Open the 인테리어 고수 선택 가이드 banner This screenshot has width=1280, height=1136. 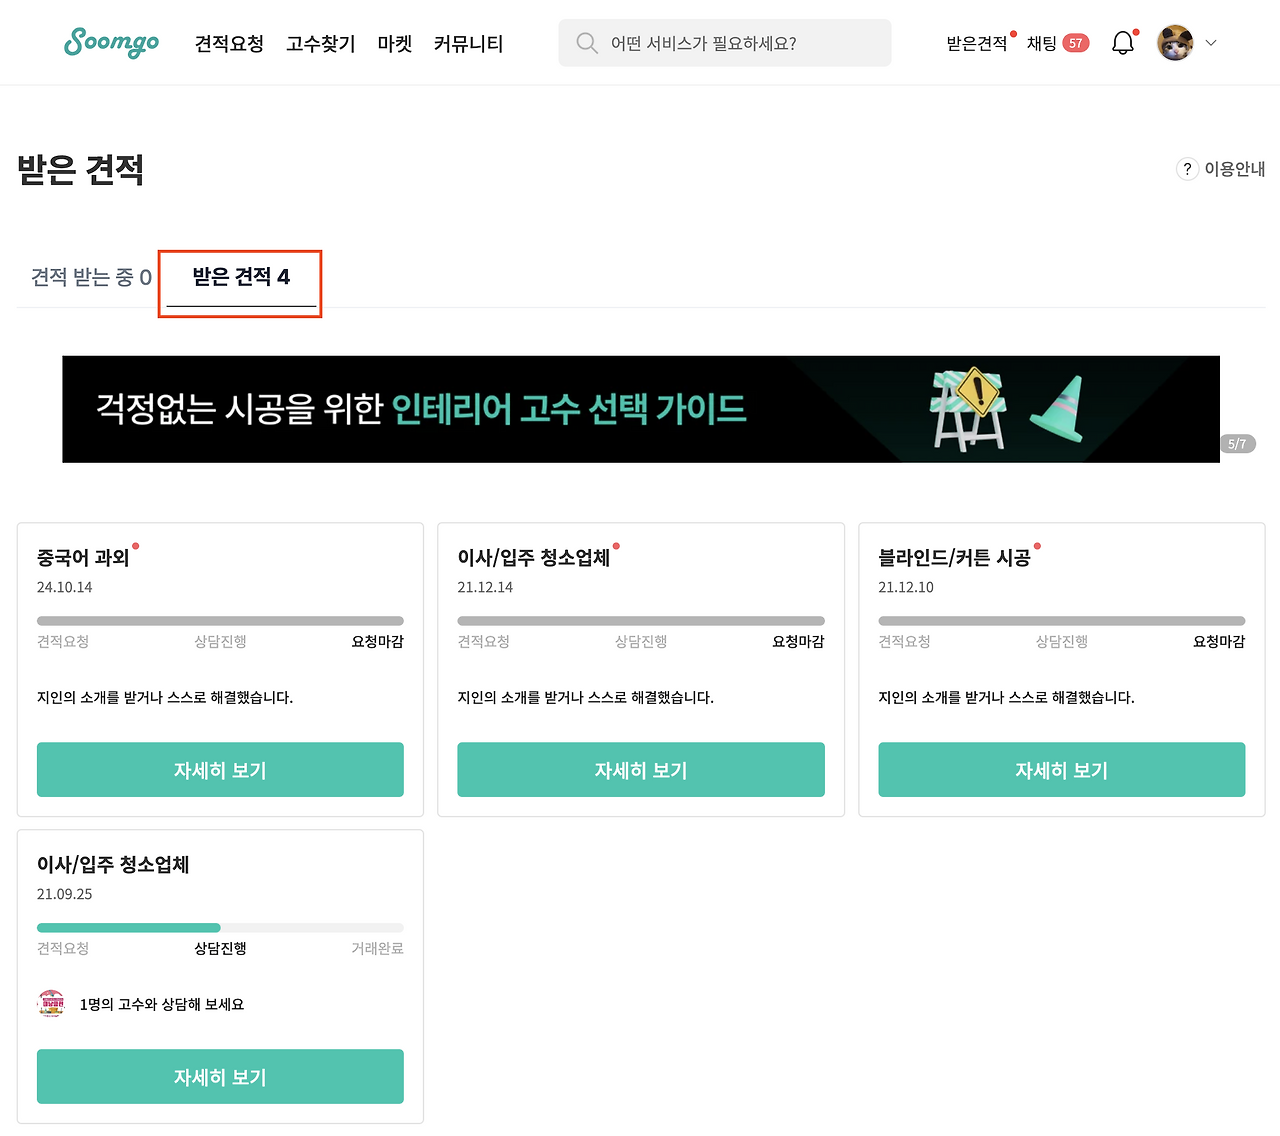click(641, 409)
